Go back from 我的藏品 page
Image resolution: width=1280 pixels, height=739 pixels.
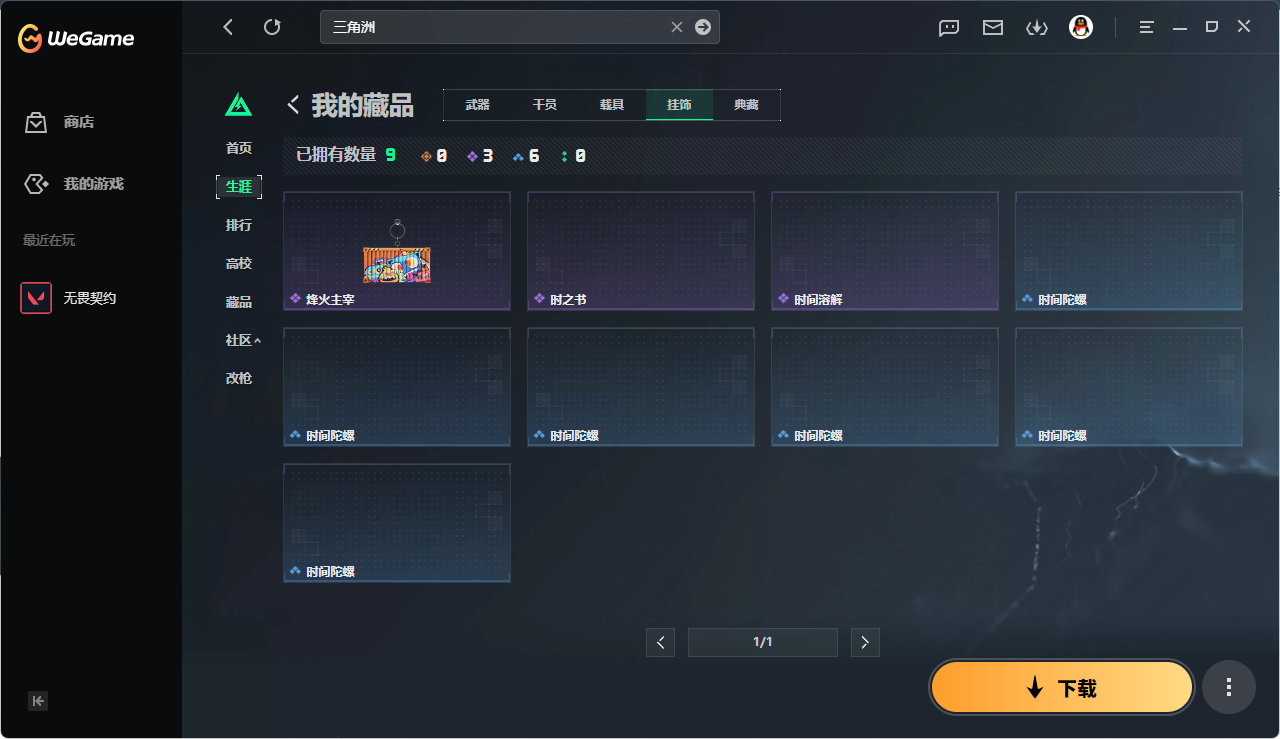(x=294, y=104)
